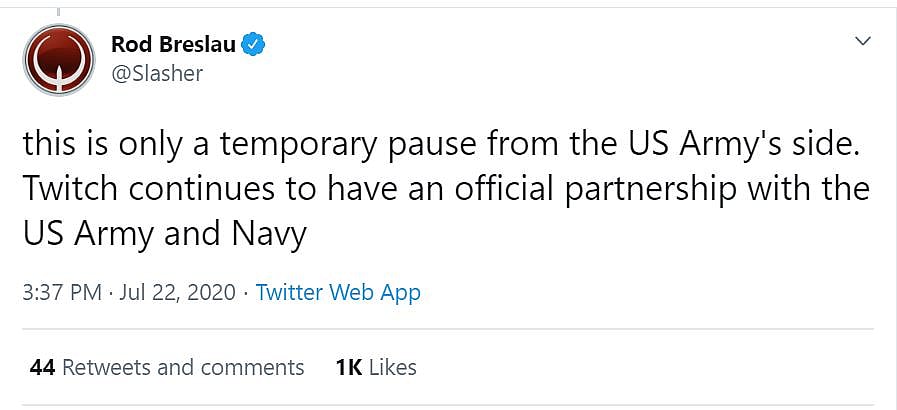Click the blue verified badge
The width and height of the screenshot is (897, 410).
click(x=255, y=45)
